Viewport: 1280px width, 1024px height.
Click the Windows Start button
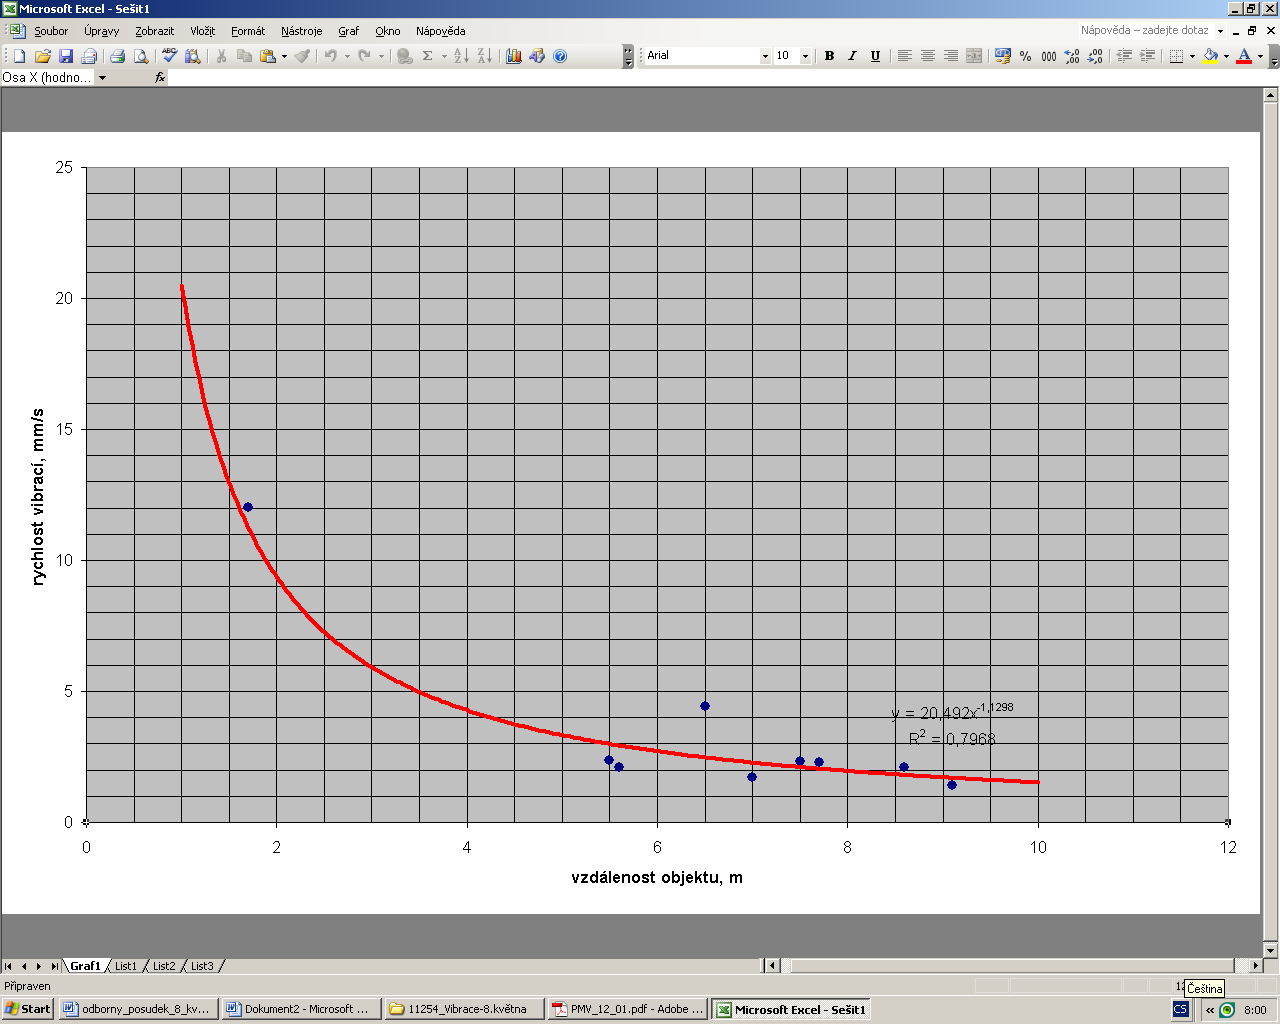(x=28, y=1009)
